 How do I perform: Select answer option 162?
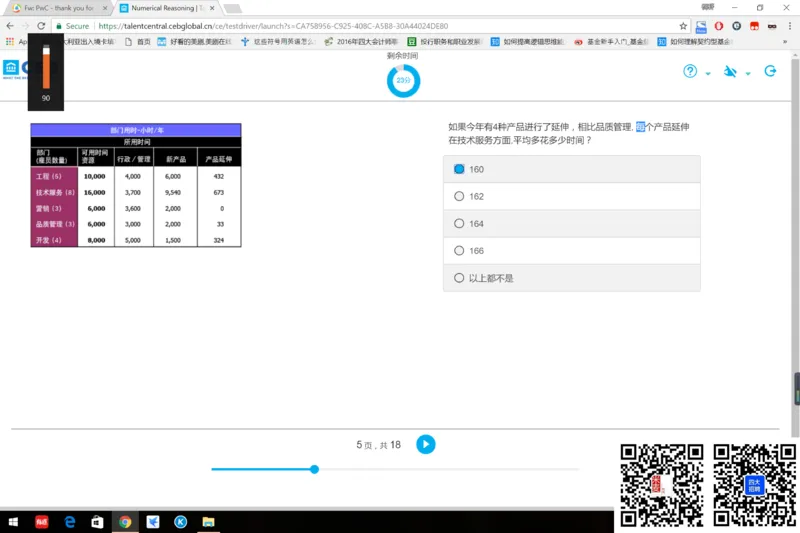click(x=571, y=196)
